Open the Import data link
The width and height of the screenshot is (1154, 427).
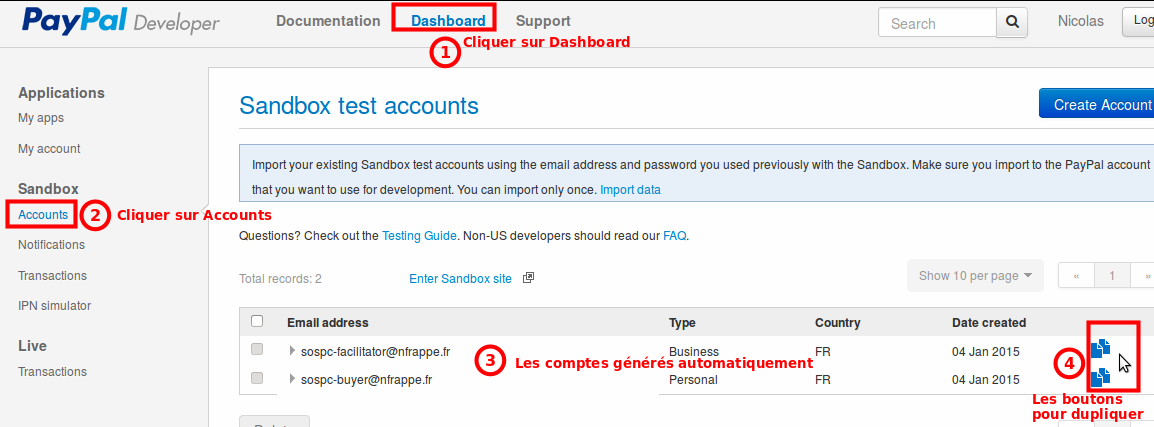[x=630, y=189]
